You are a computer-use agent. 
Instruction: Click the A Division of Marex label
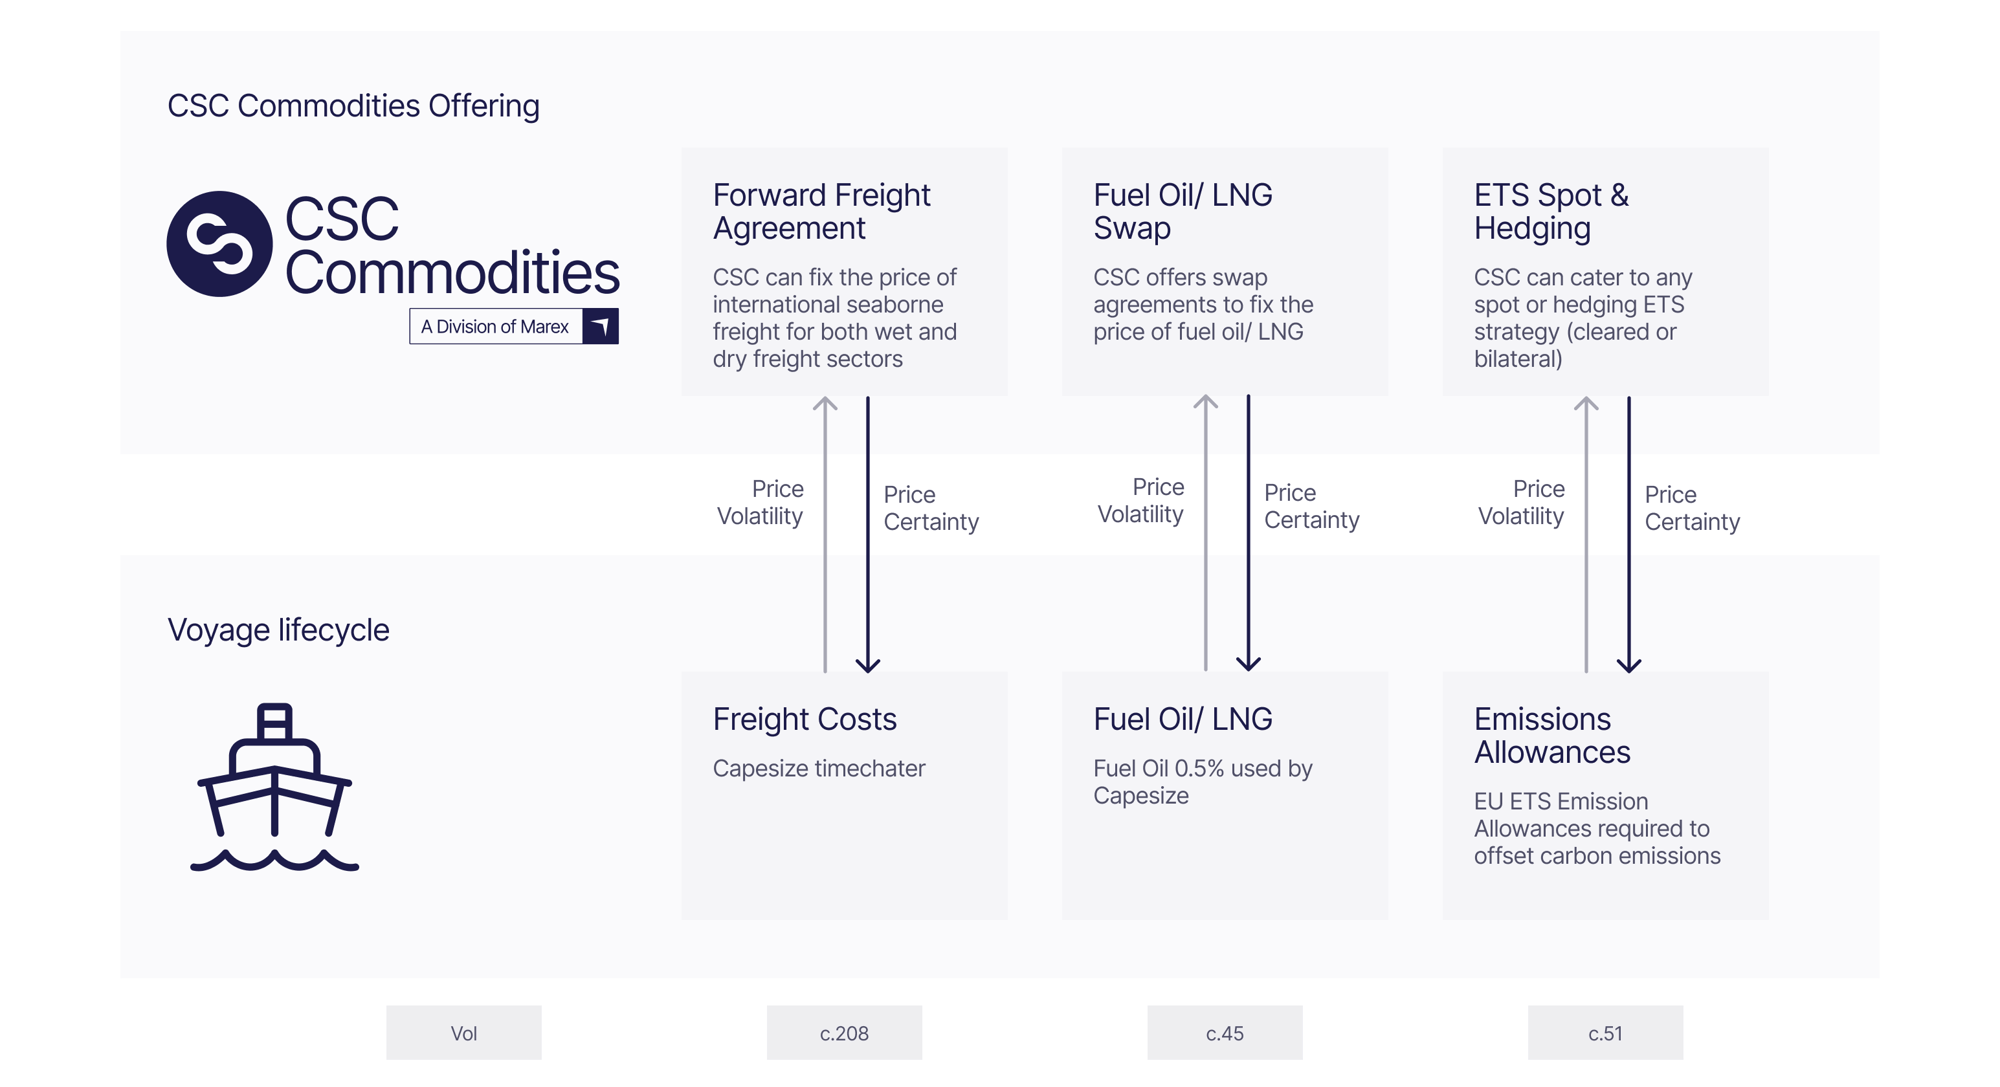[x=495, y=326]
